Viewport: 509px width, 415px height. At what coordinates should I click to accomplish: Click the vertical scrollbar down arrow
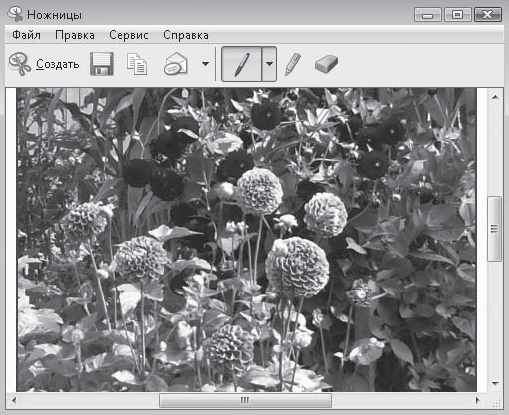tap(495, 384)
